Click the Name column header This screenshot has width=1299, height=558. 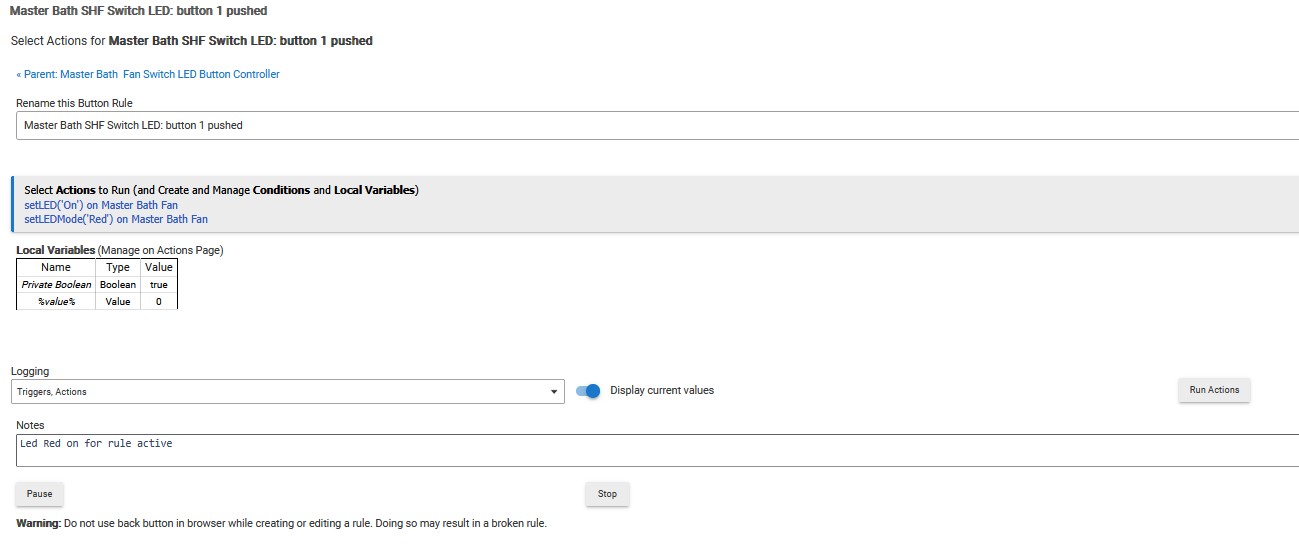point(56,268)
